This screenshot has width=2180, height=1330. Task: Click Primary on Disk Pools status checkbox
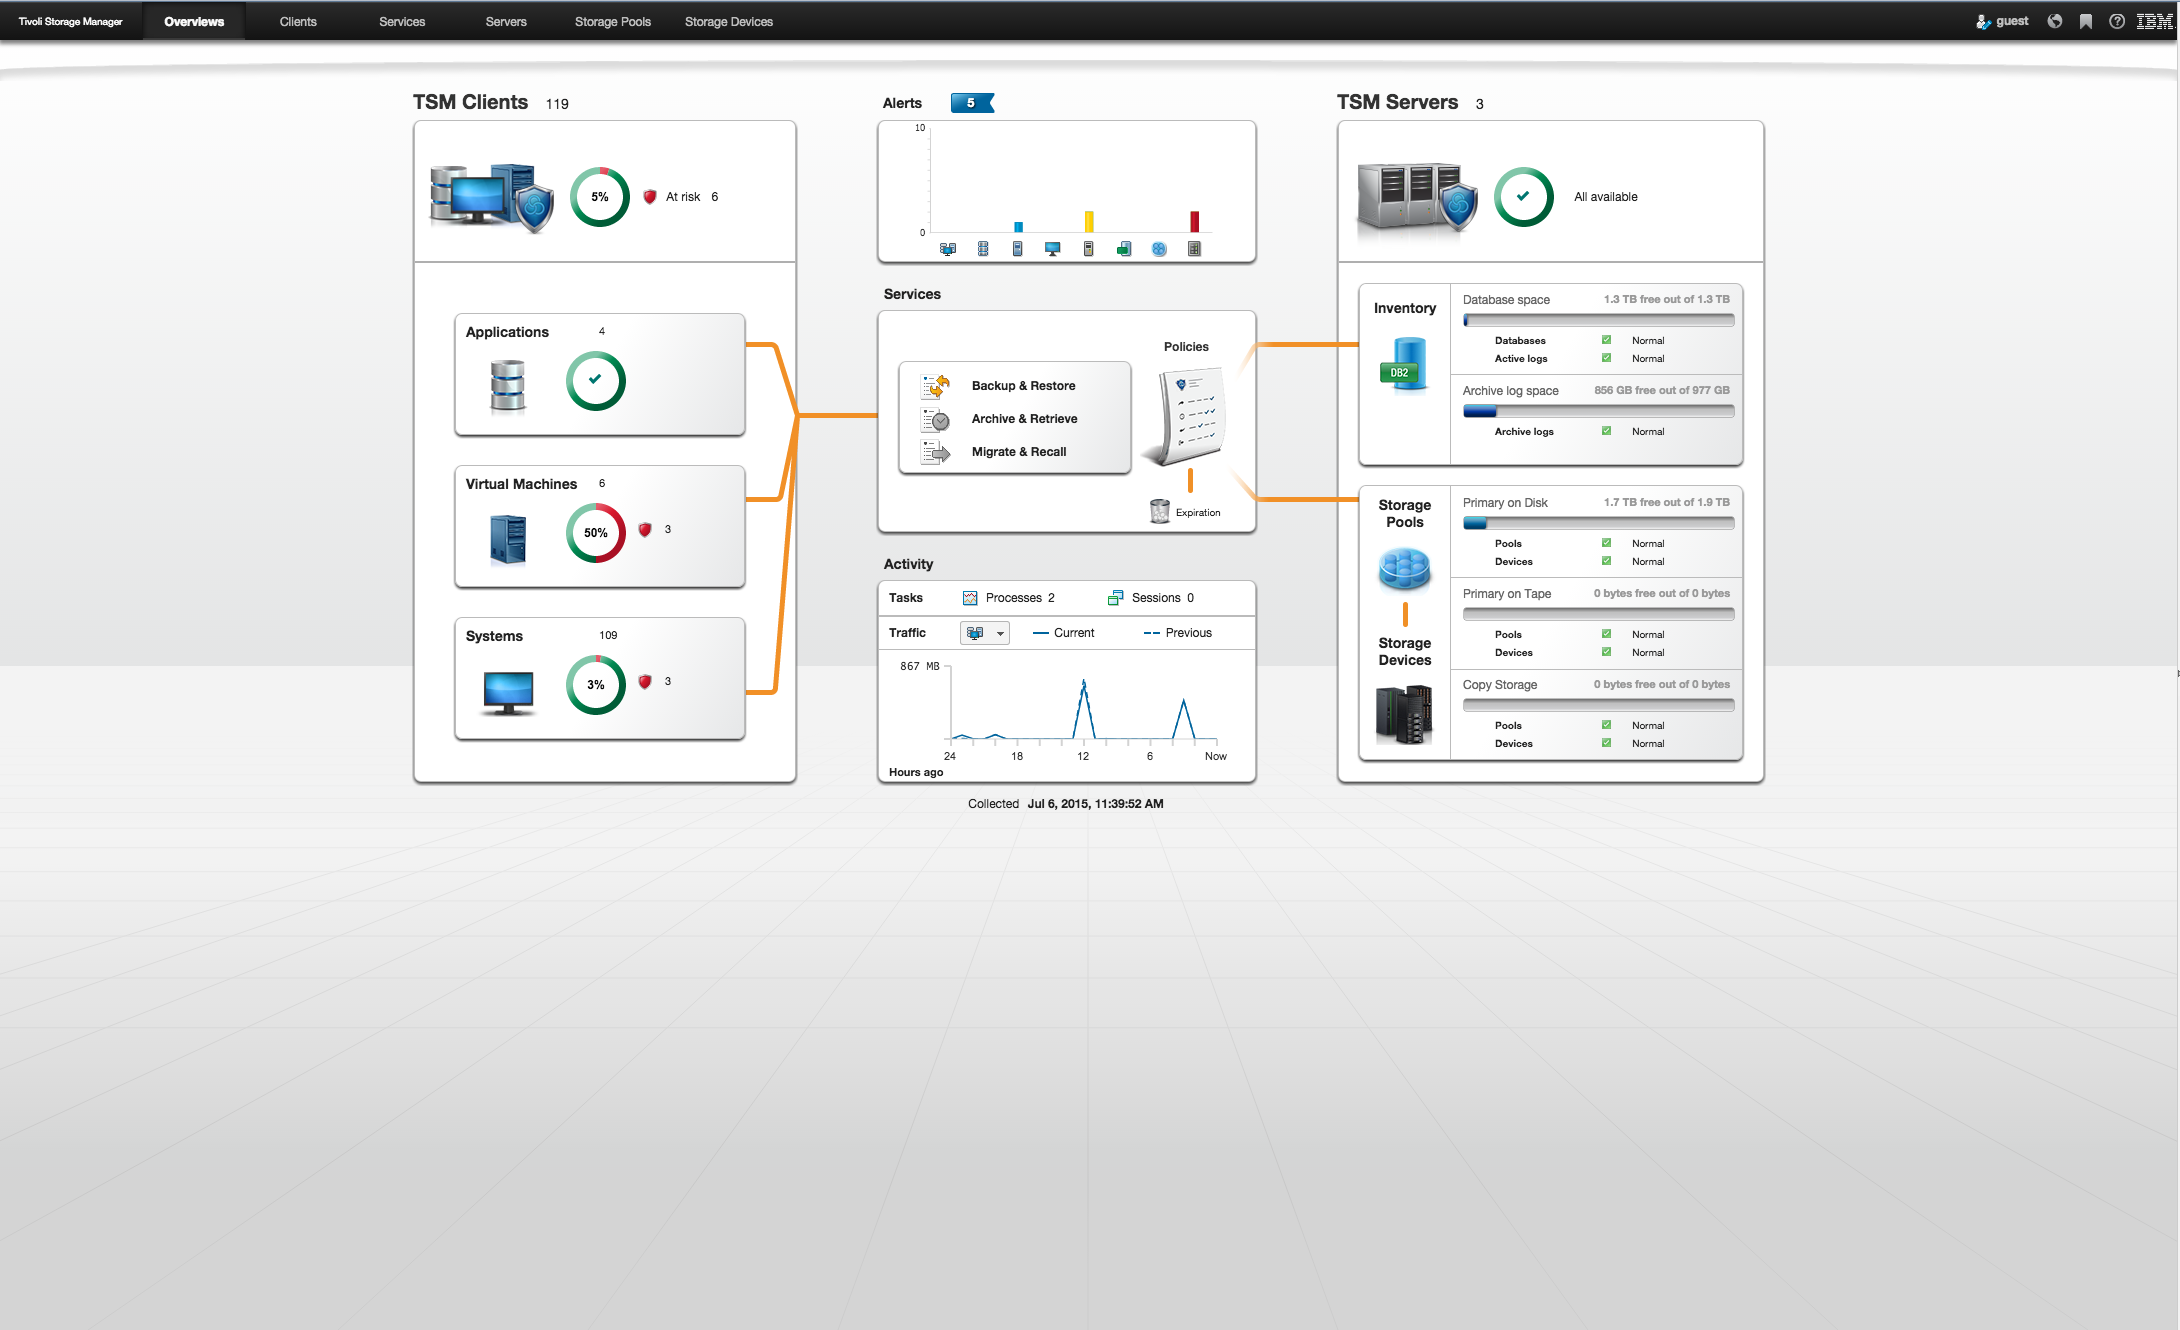pos(1607,543)
